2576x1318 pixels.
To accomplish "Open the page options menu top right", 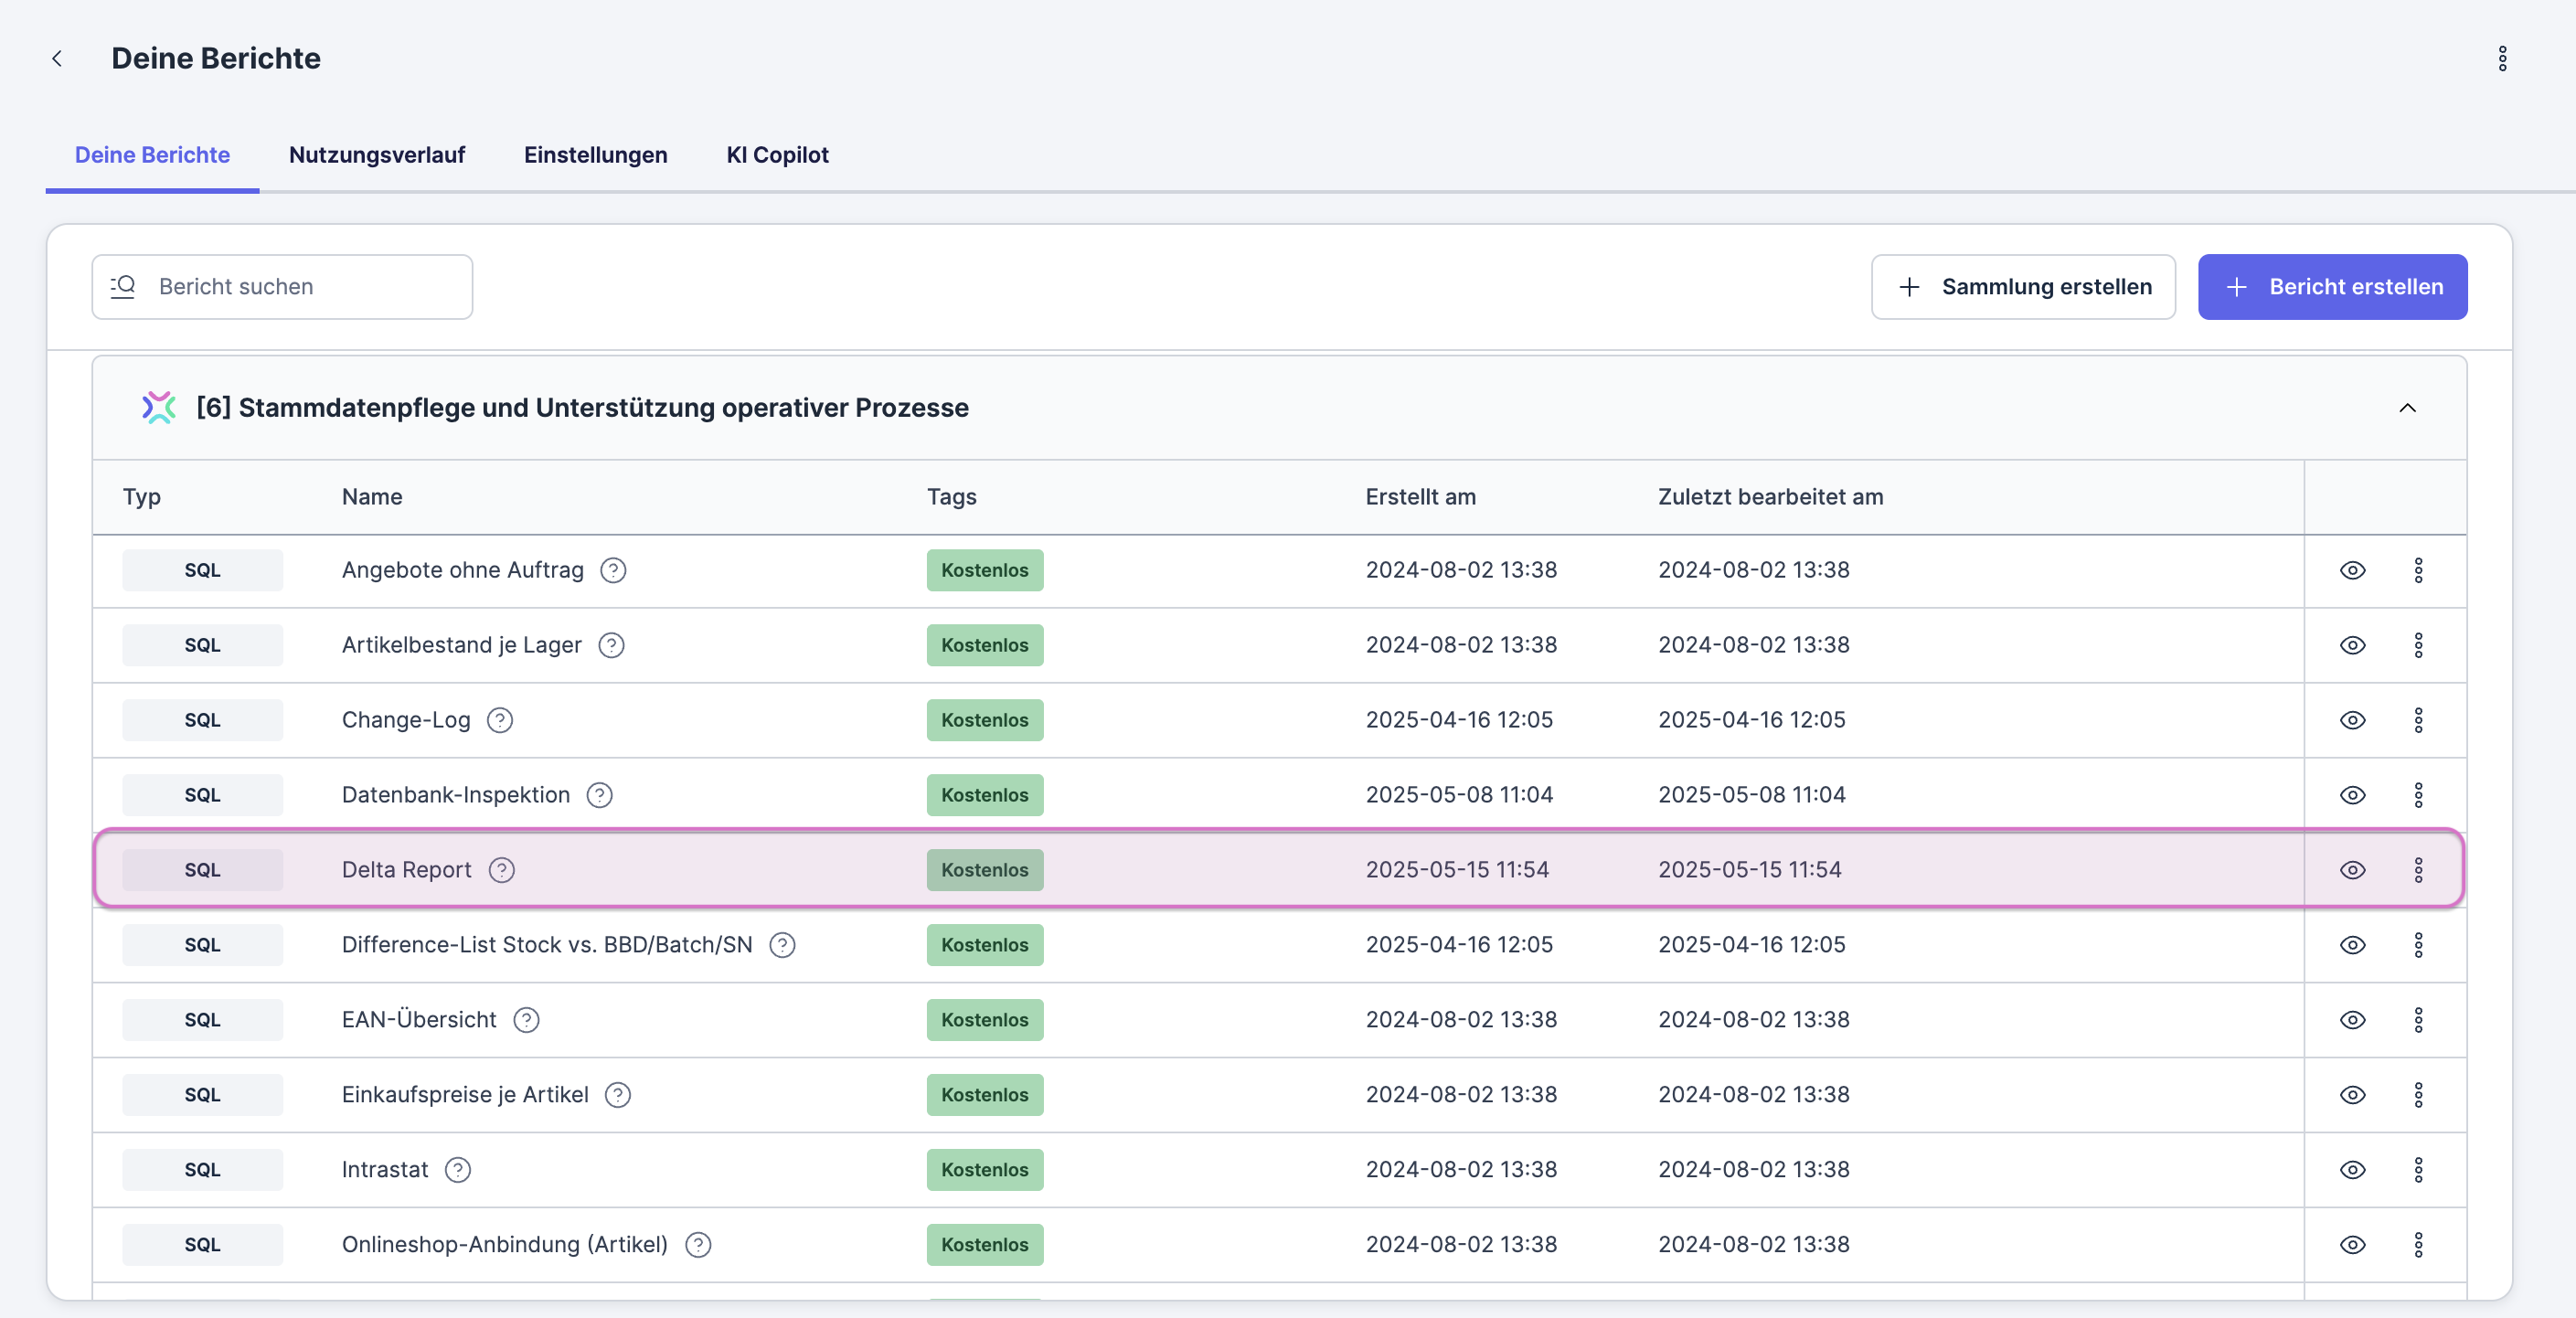I will 2503,58.
